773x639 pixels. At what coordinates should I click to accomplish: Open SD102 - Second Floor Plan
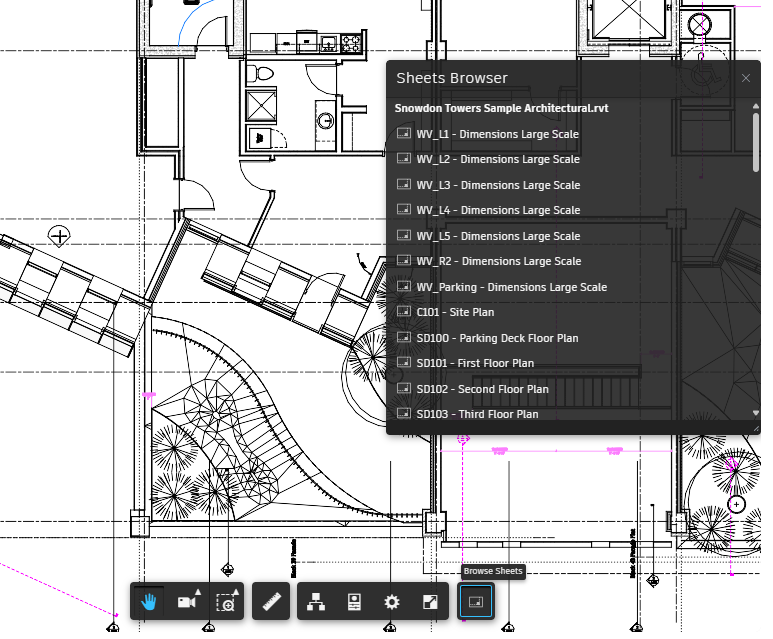coord(482,389)
